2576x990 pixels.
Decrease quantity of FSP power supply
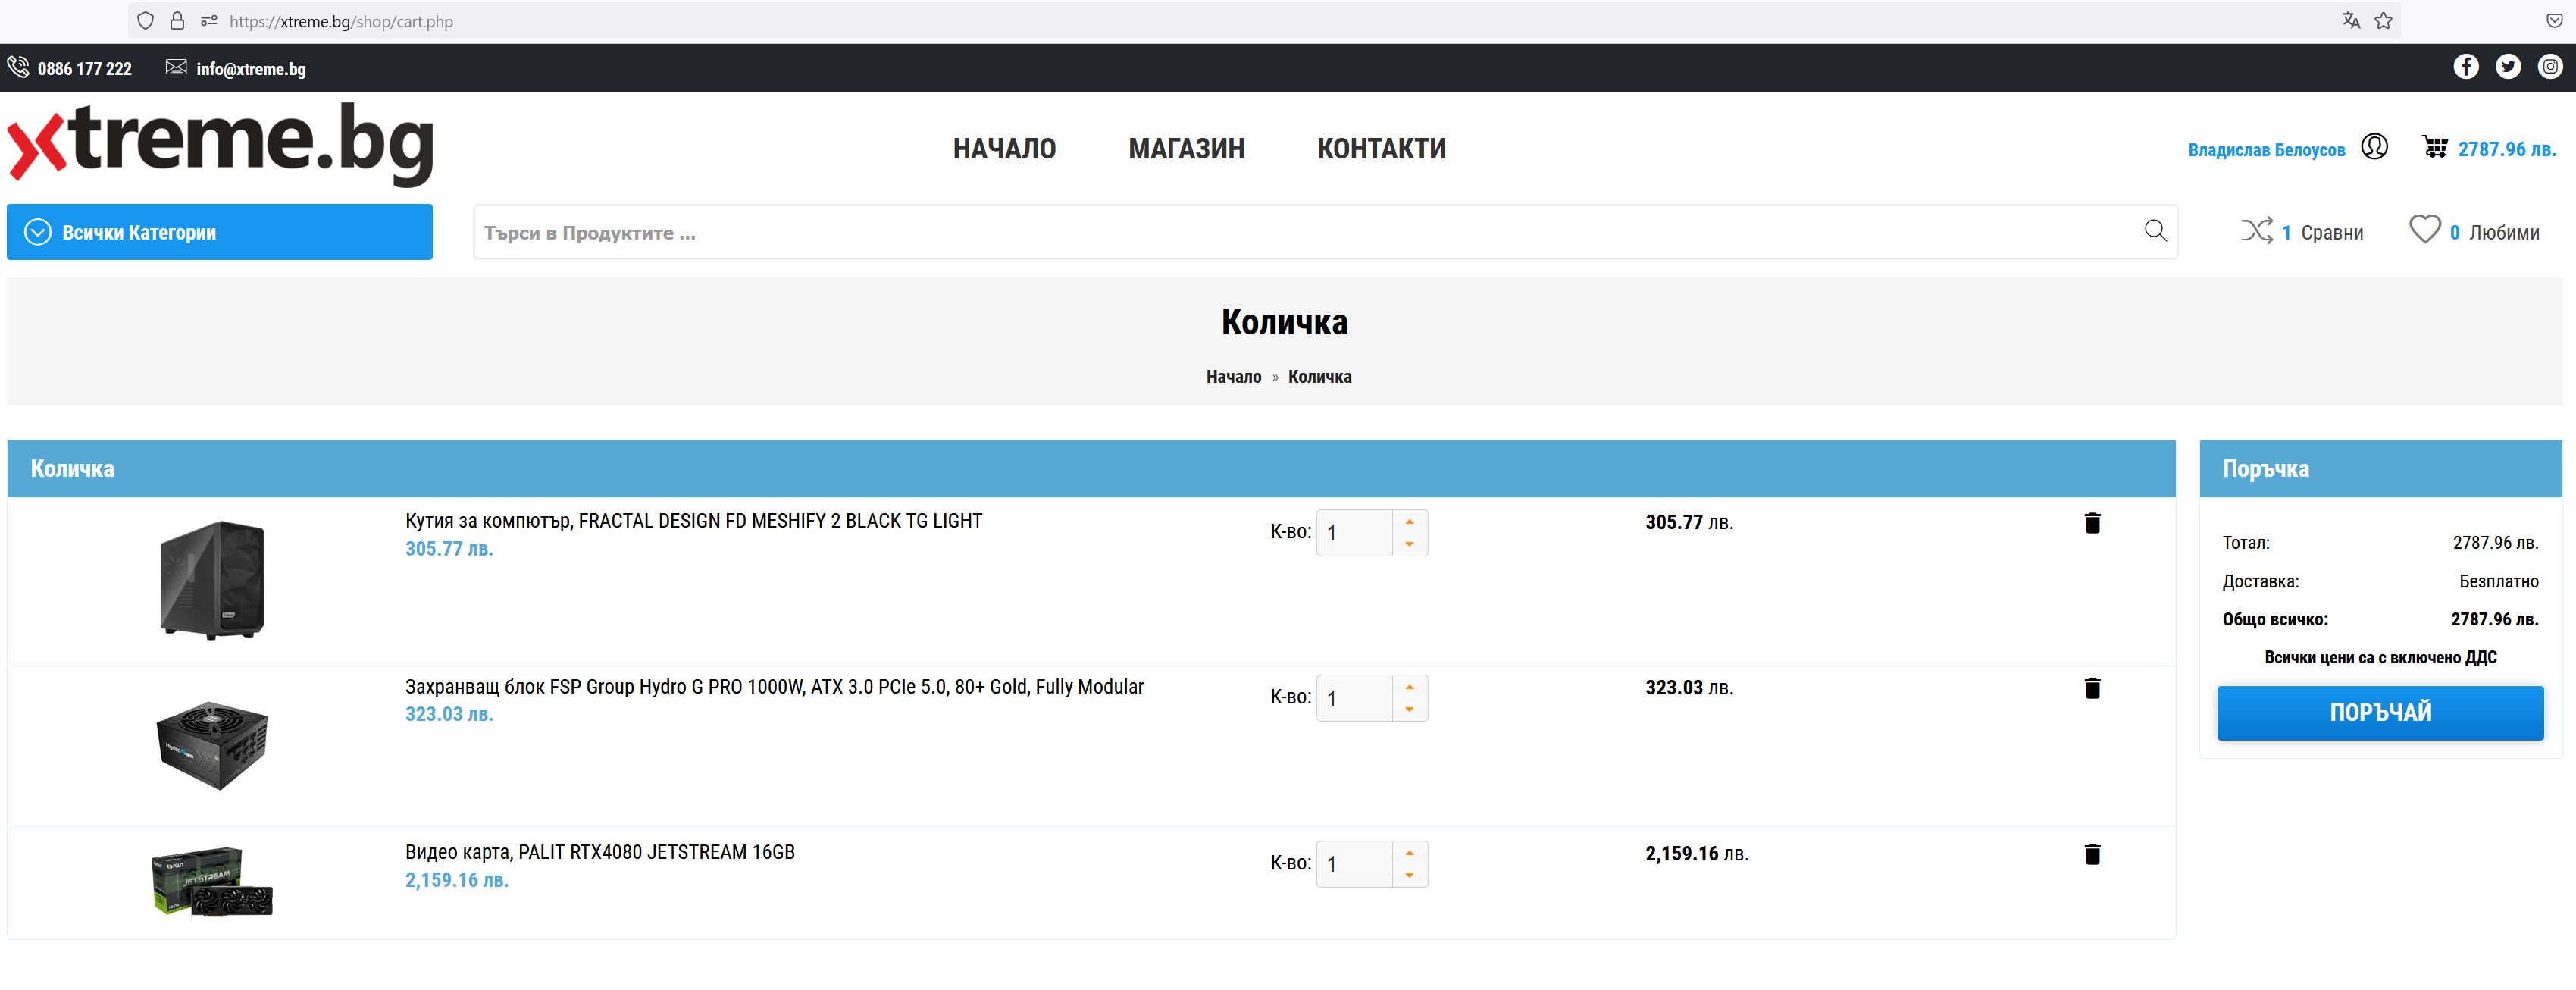click(1409, 710)
